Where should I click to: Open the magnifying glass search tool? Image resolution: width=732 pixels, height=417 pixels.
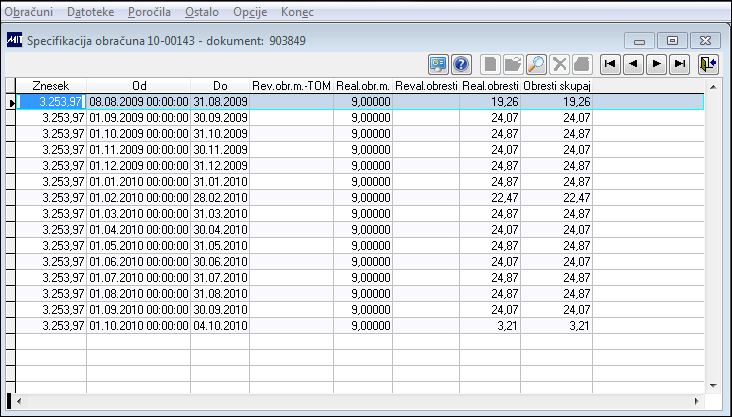[536, 64]
